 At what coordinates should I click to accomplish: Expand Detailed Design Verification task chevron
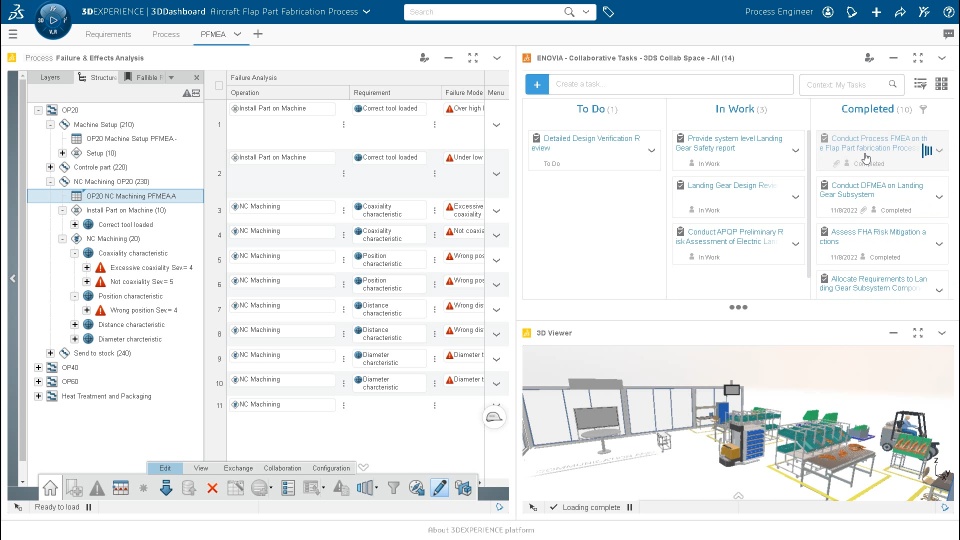coord(651,151)
